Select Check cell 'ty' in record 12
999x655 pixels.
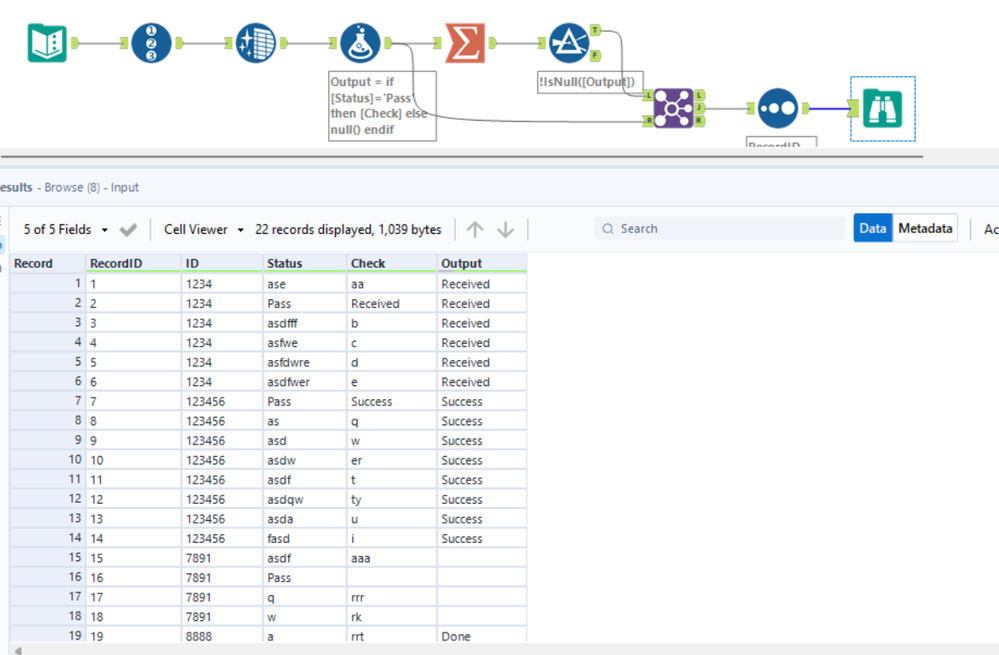pyautogui.click(x=392, y=500)
